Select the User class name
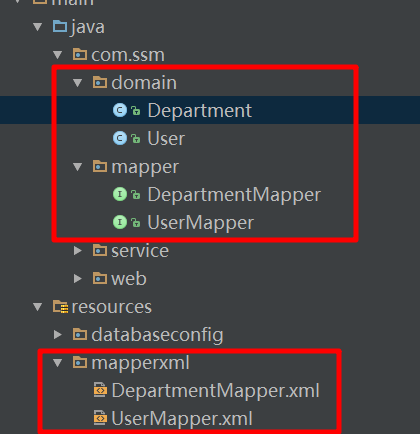 click(x=166, y=139)
